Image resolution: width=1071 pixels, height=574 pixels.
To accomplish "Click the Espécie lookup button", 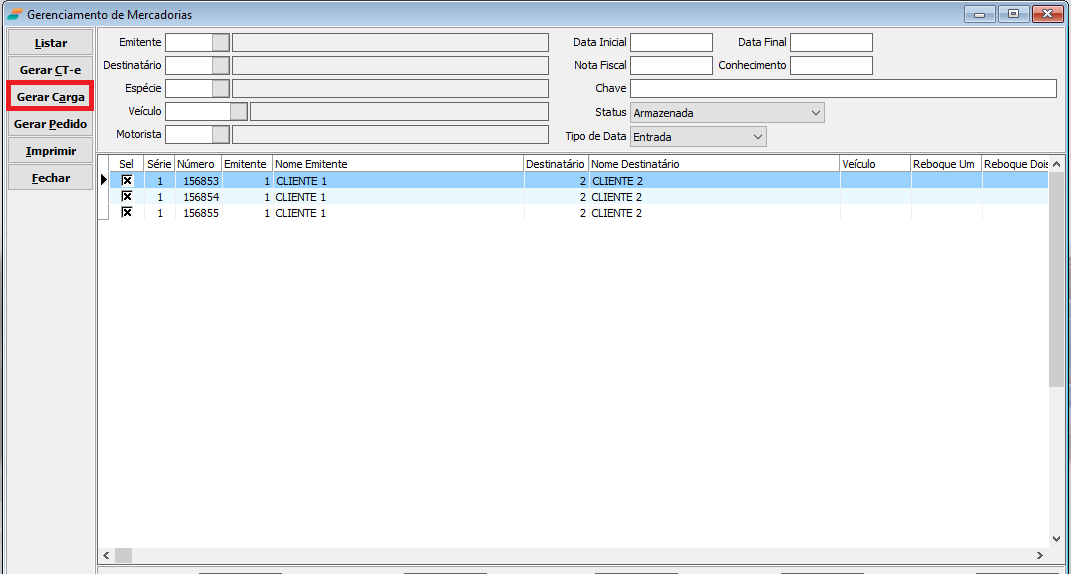I will (220, 88).
